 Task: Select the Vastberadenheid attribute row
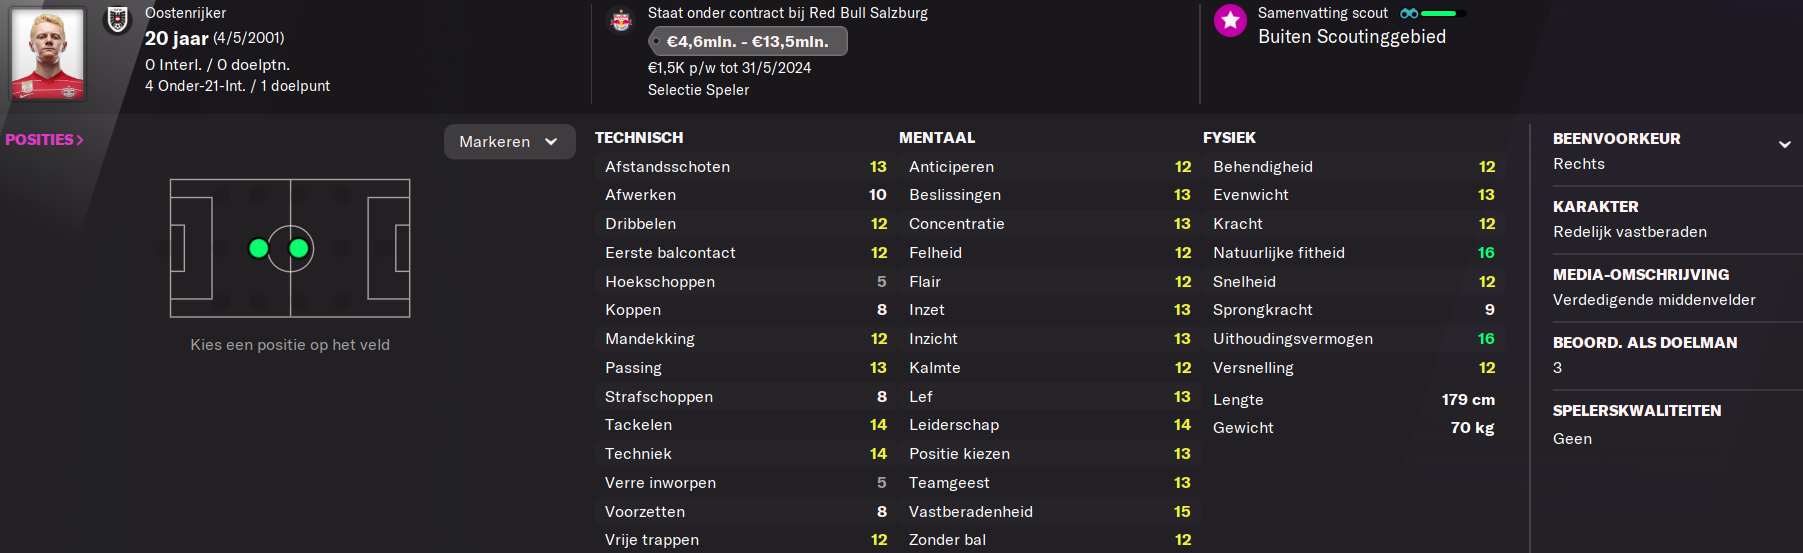(1049, 512)
